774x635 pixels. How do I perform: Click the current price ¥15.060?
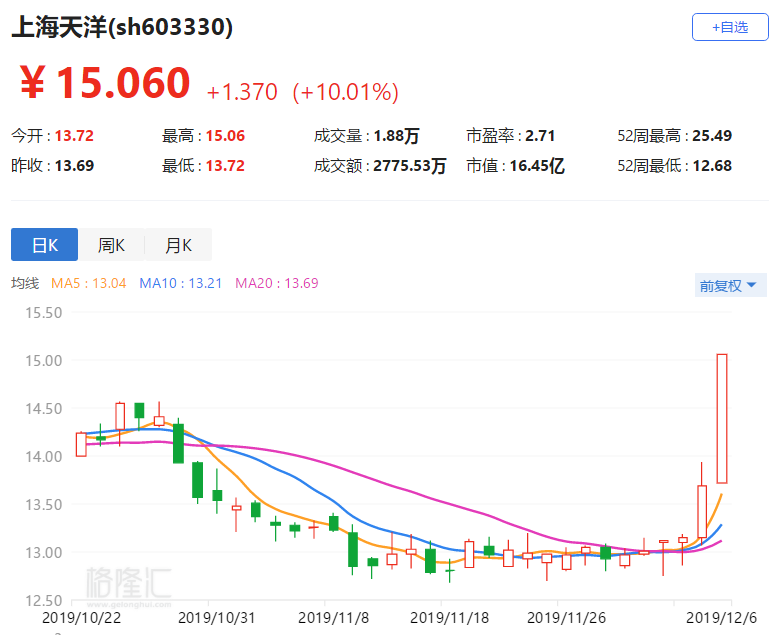tap(105, 82)
